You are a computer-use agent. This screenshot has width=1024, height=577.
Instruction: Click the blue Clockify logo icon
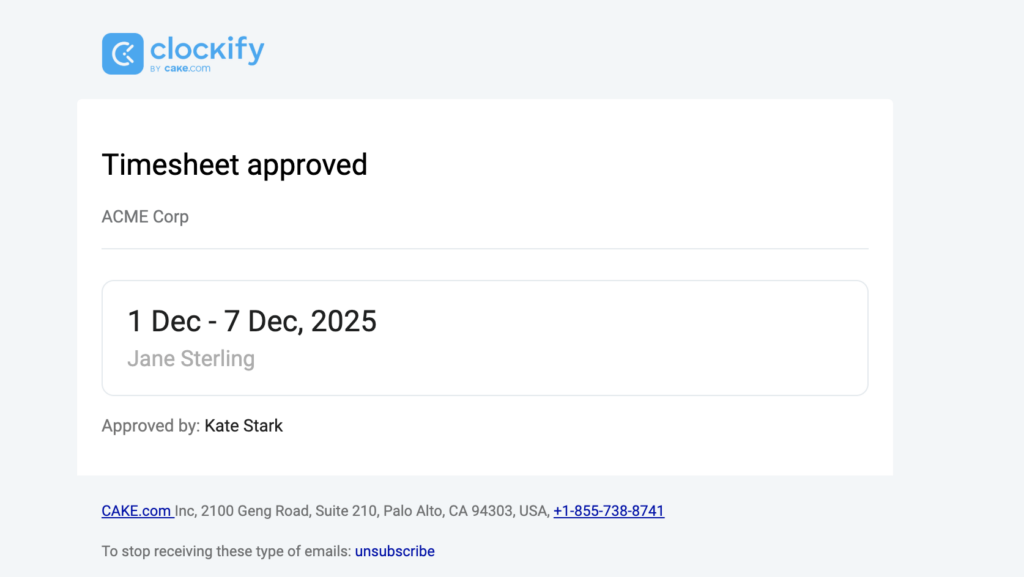coord(123,53)
